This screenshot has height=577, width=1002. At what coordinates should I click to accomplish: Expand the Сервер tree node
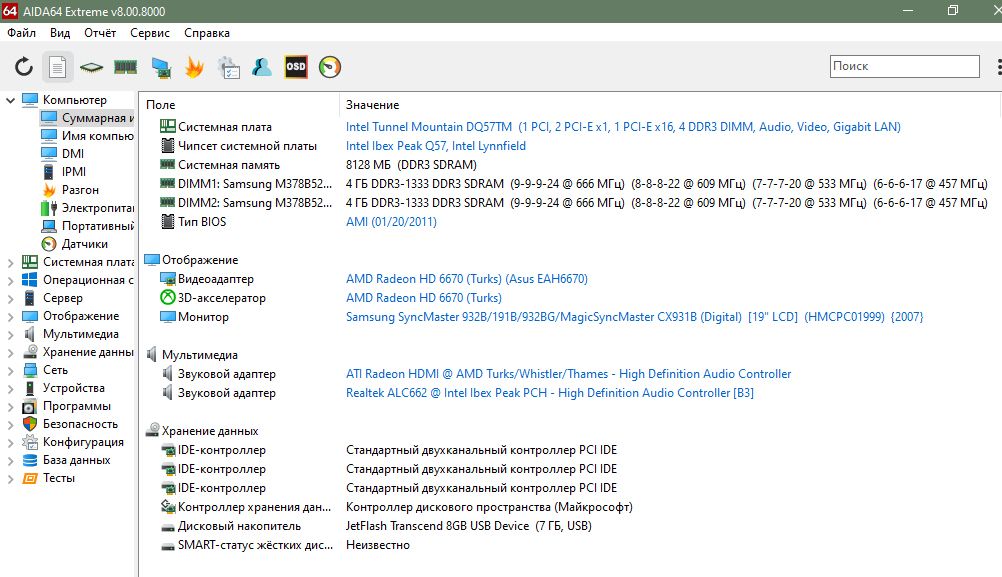pyautogui.click(x=10, y=298)
